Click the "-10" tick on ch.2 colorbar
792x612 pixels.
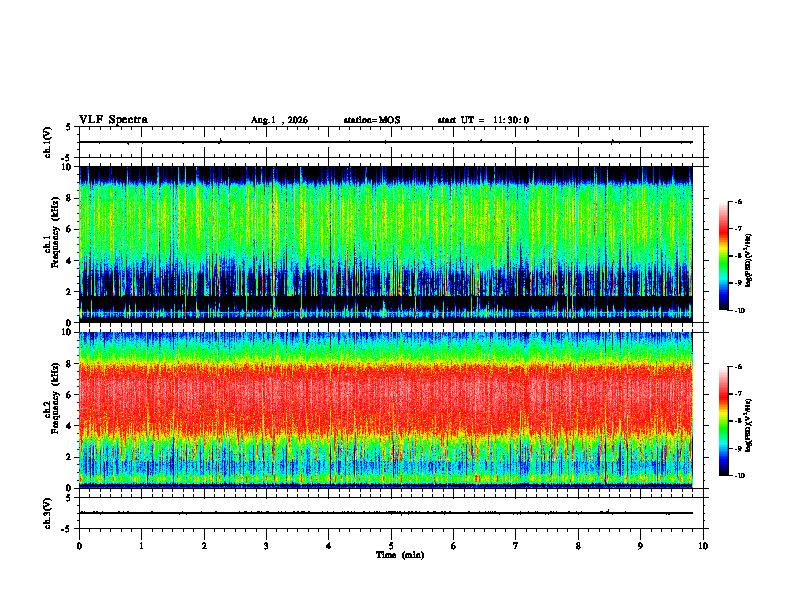740,476
